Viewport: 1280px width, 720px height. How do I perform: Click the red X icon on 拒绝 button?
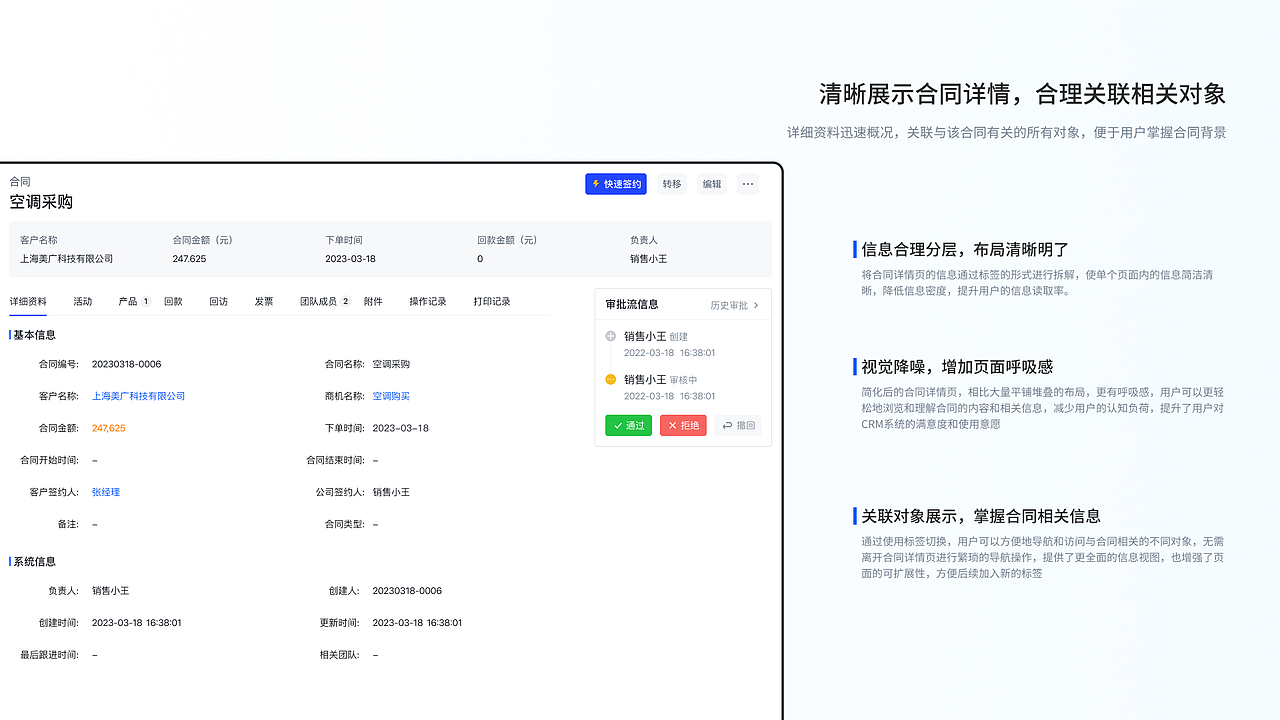pos(672,425)
